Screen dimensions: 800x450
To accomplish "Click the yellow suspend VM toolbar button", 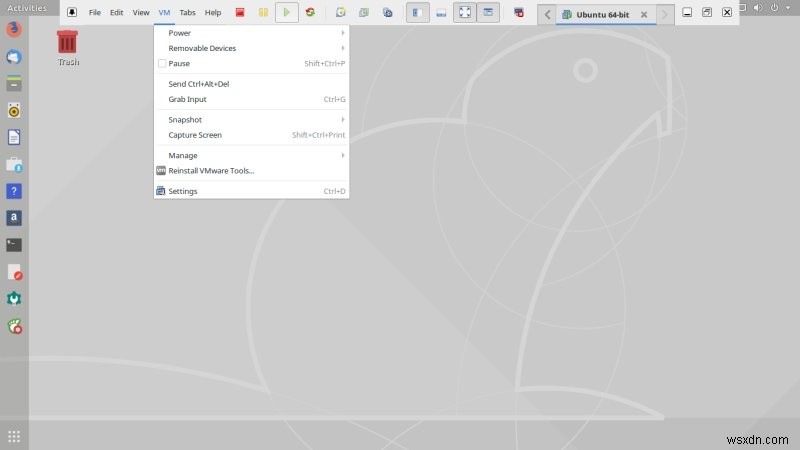I will [263, 12].
